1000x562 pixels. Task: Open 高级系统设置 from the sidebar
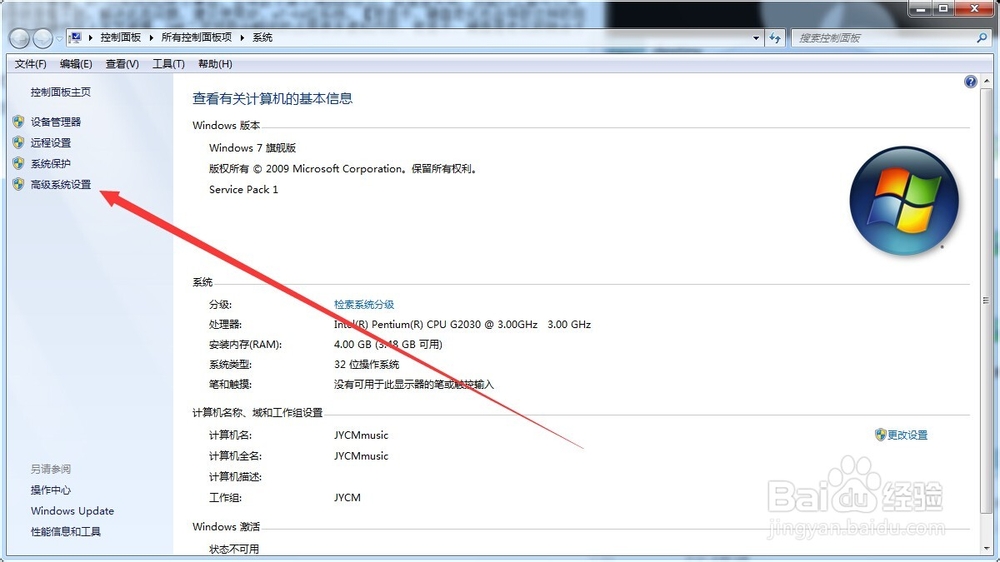pos(61,185)
